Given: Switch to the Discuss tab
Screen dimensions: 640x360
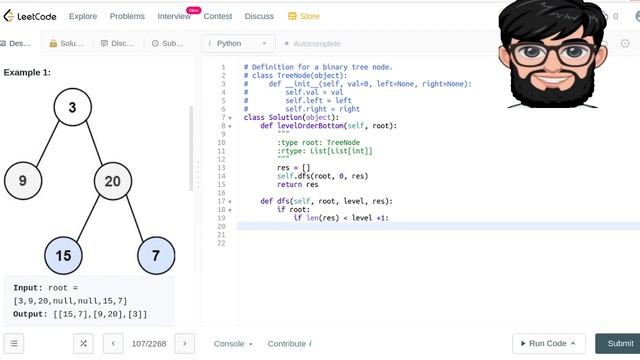Looking at the screenshot, I should [x=117, y=43].
